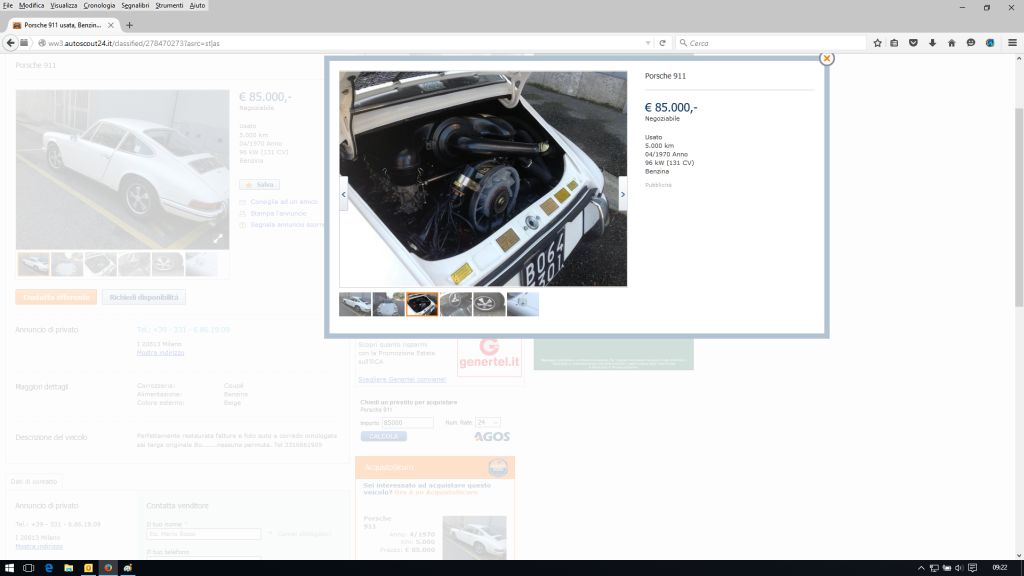
Task: Open the Windows Start menu
Action: (x=9, y=568)
